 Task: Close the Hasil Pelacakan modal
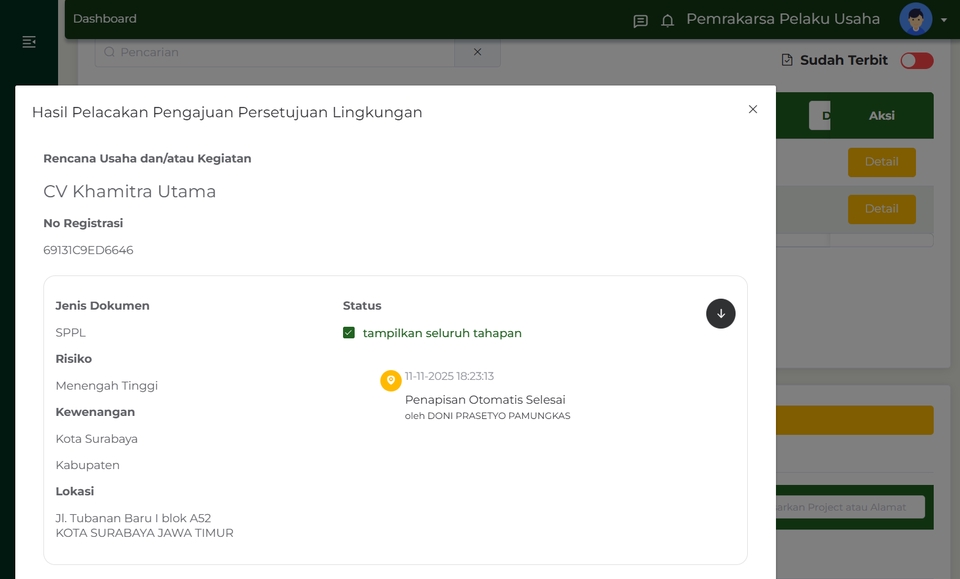point(752,110)
